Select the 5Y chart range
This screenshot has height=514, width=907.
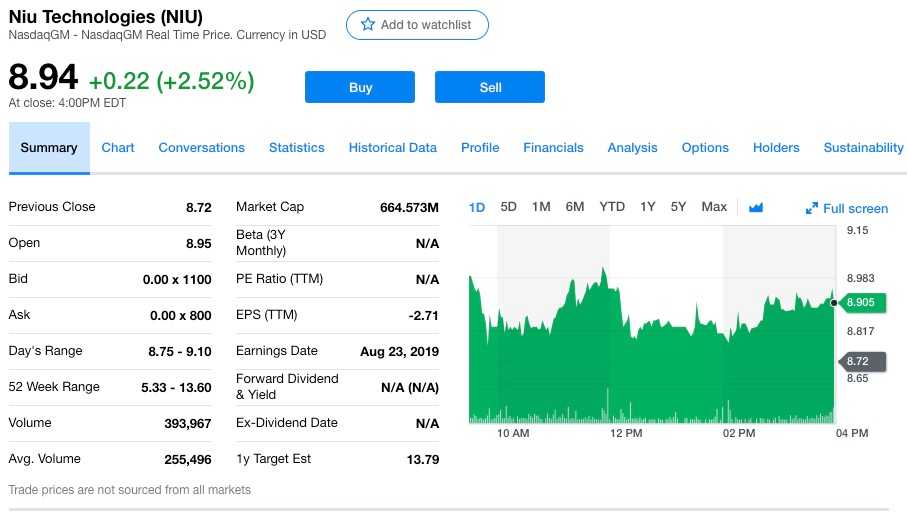coord(679,207)
